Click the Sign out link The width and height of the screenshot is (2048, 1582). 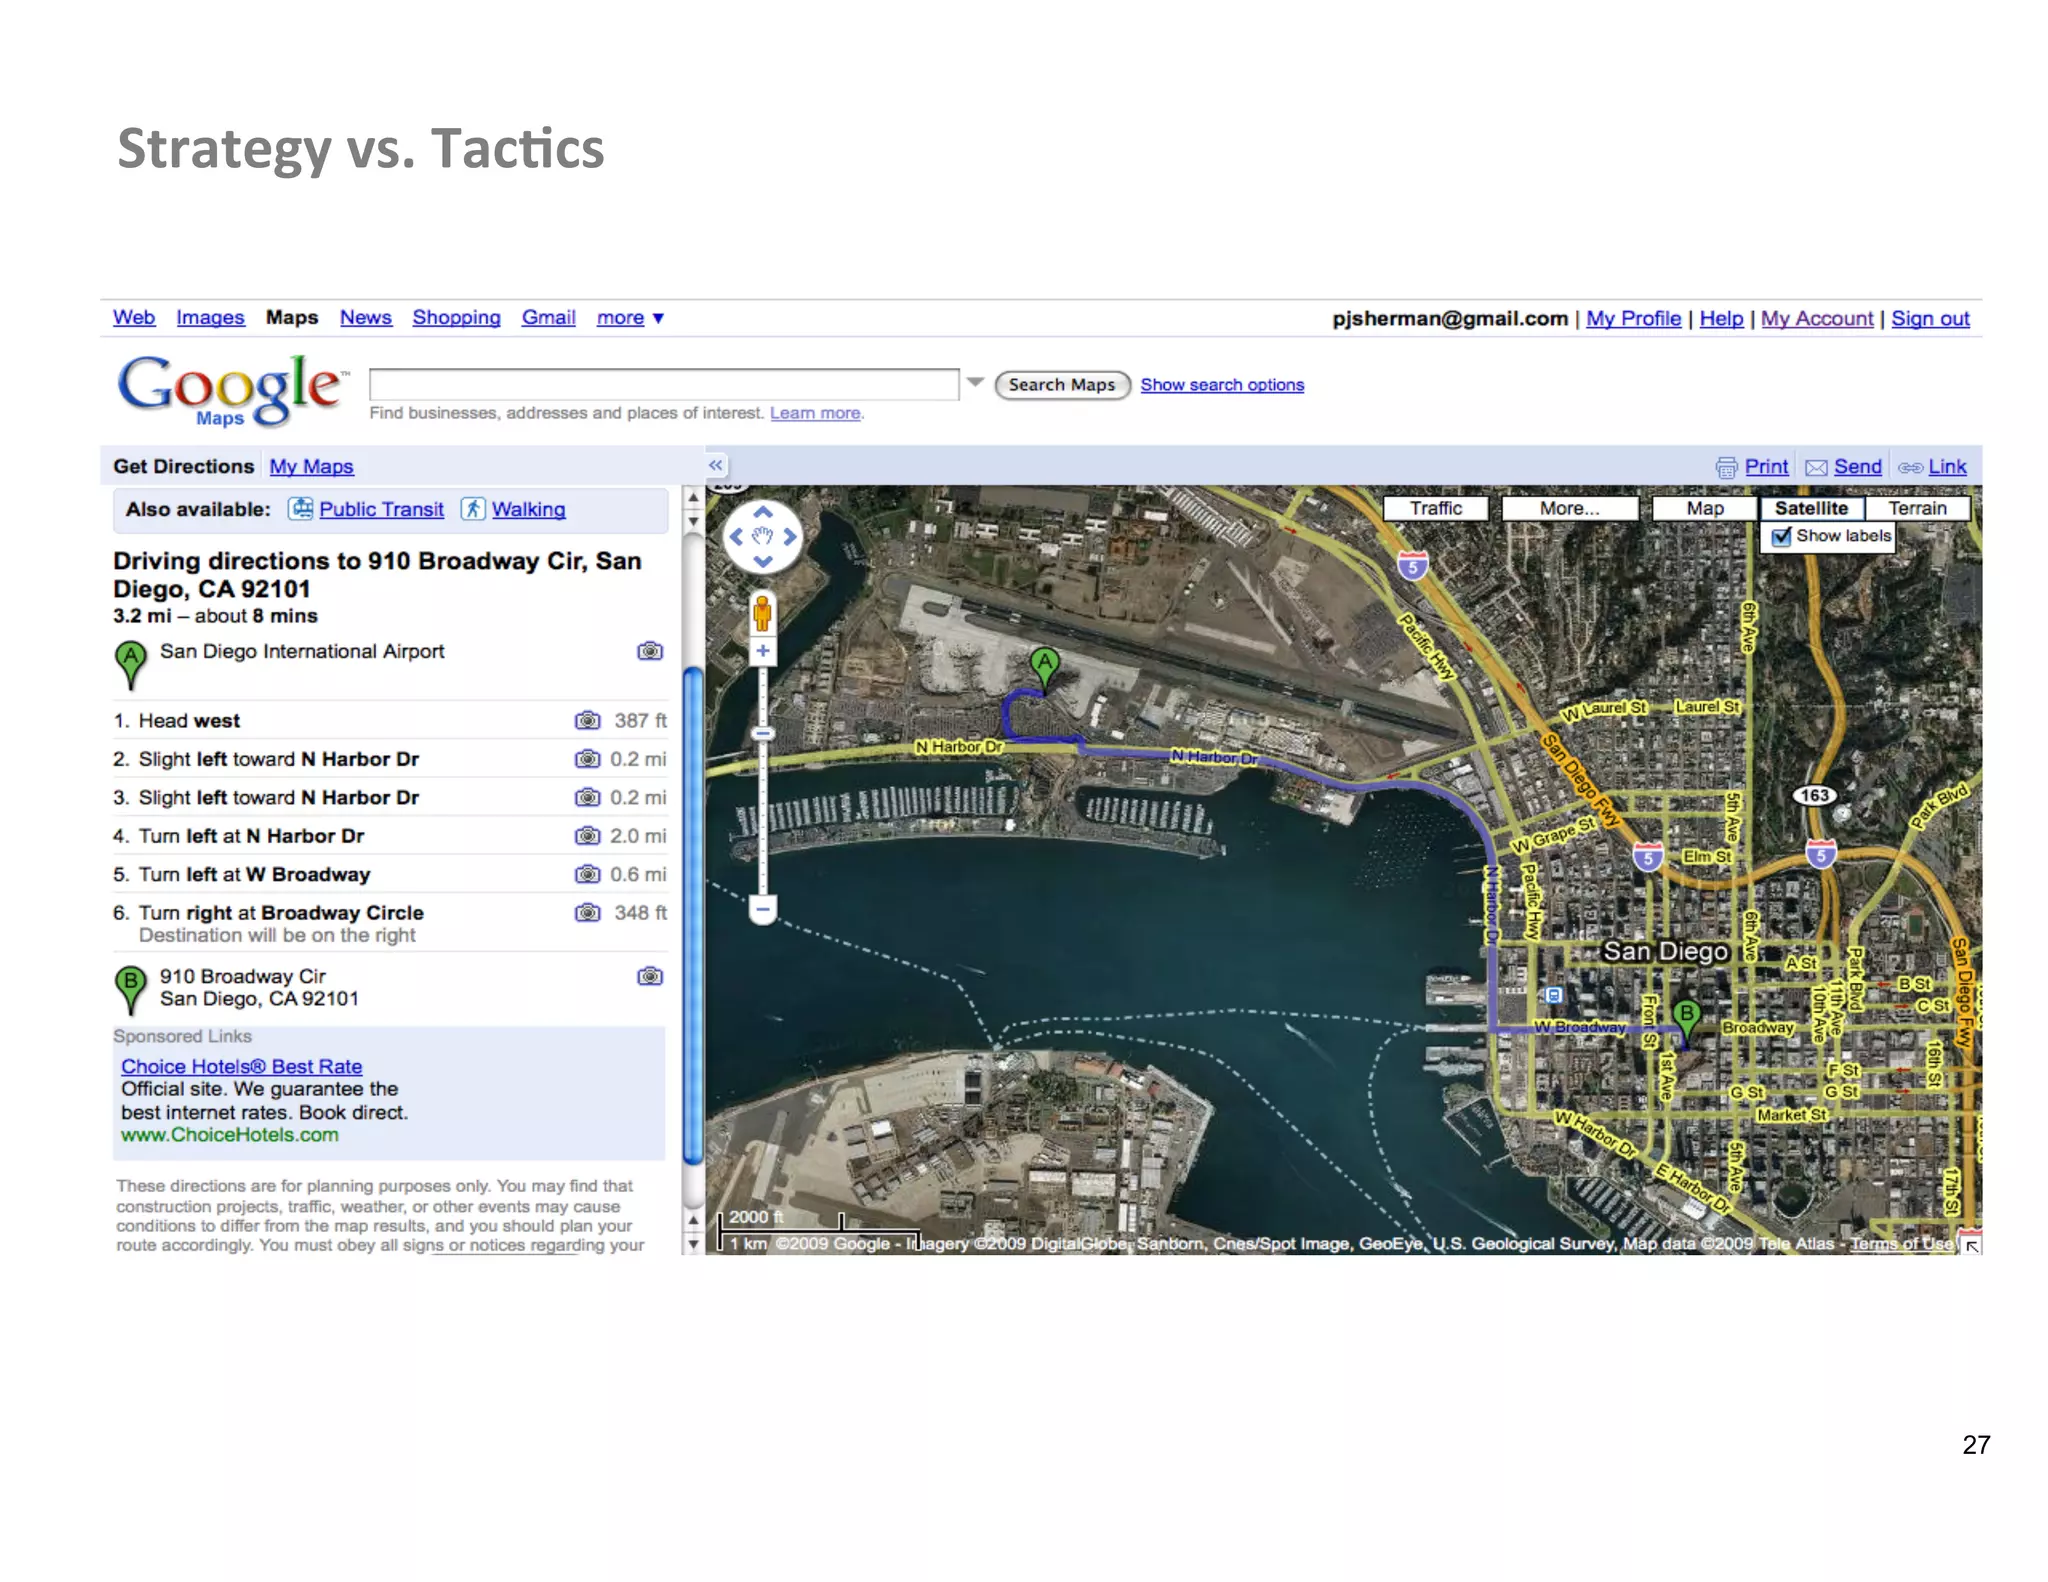(1930, 319)
